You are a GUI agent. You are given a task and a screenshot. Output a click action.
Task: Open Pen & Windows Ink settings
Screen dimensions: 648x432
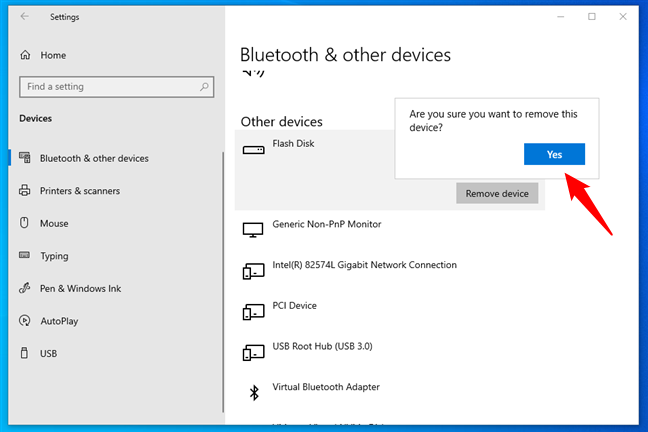click(x=81, y=289)
